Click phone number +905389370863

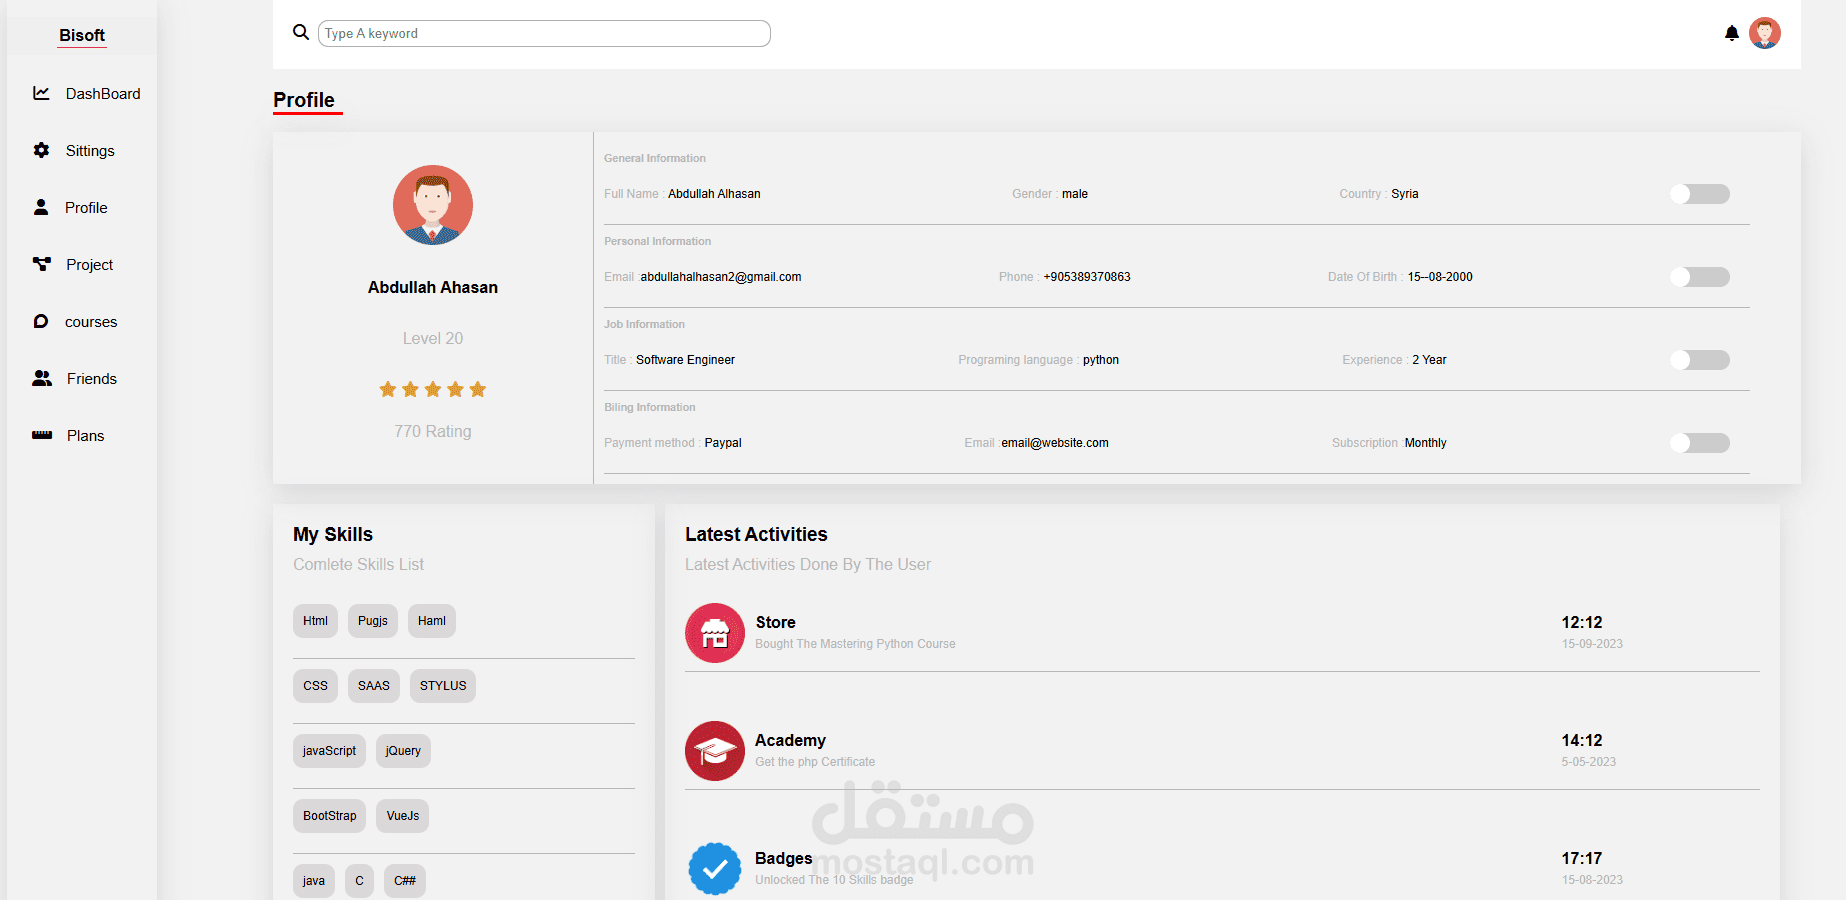(x=1087, y=277)
